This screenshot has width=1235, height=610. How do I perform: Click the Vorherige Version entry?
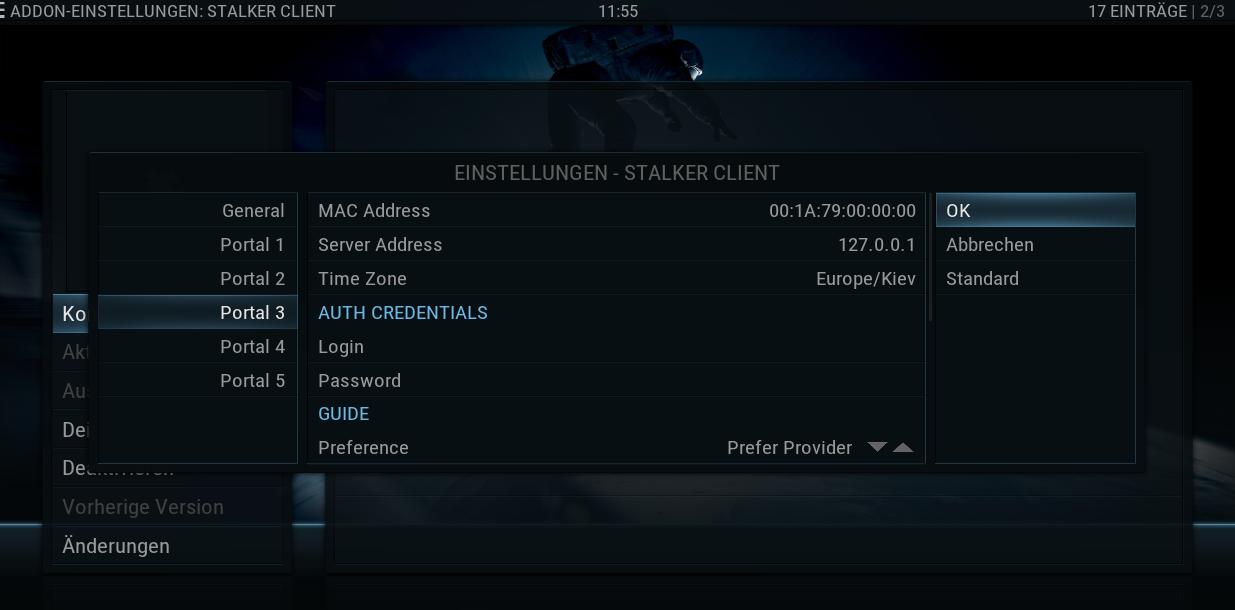click(x=168, y=507)
